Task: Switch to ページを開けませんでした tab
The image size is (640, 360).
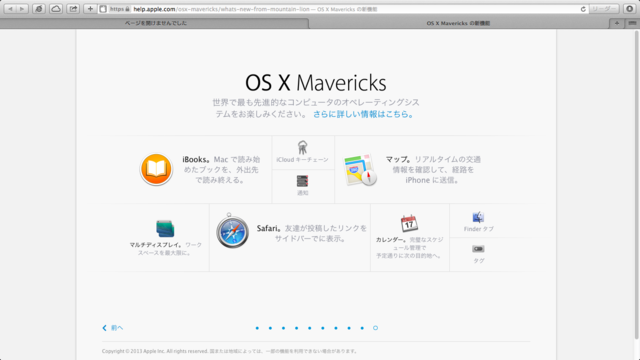Action: tap(155, 23)
